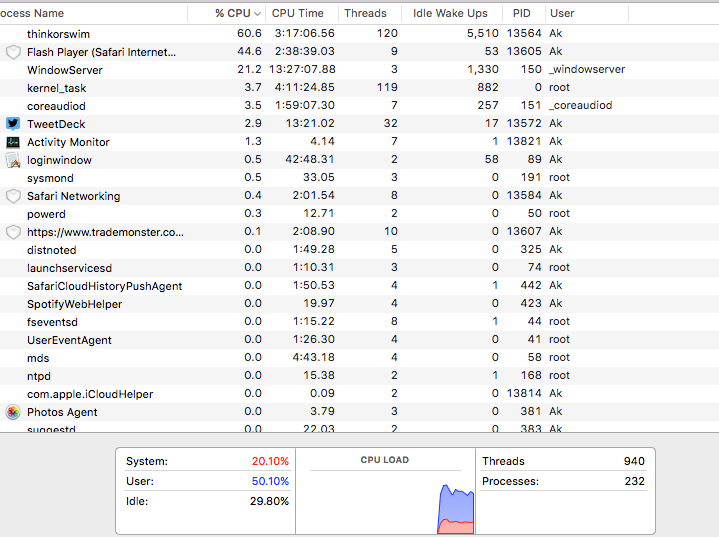719x537 pixels.
Task: Select the launchservicesd process
Action: click(69, 268)
